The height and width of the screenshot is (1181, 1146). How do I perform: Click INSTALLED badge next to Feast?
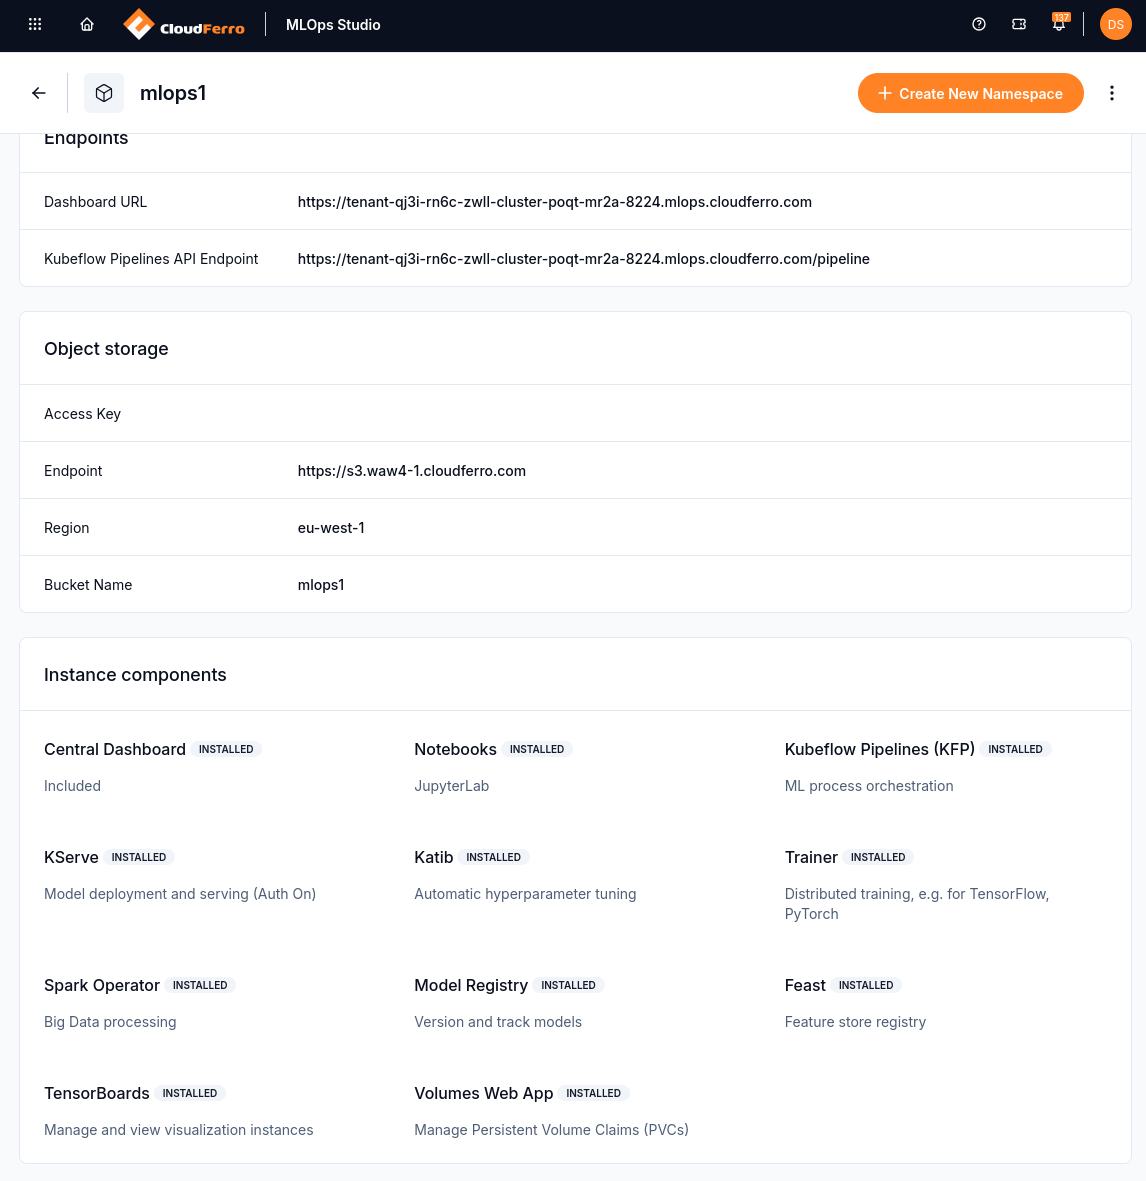coord(866,985)
